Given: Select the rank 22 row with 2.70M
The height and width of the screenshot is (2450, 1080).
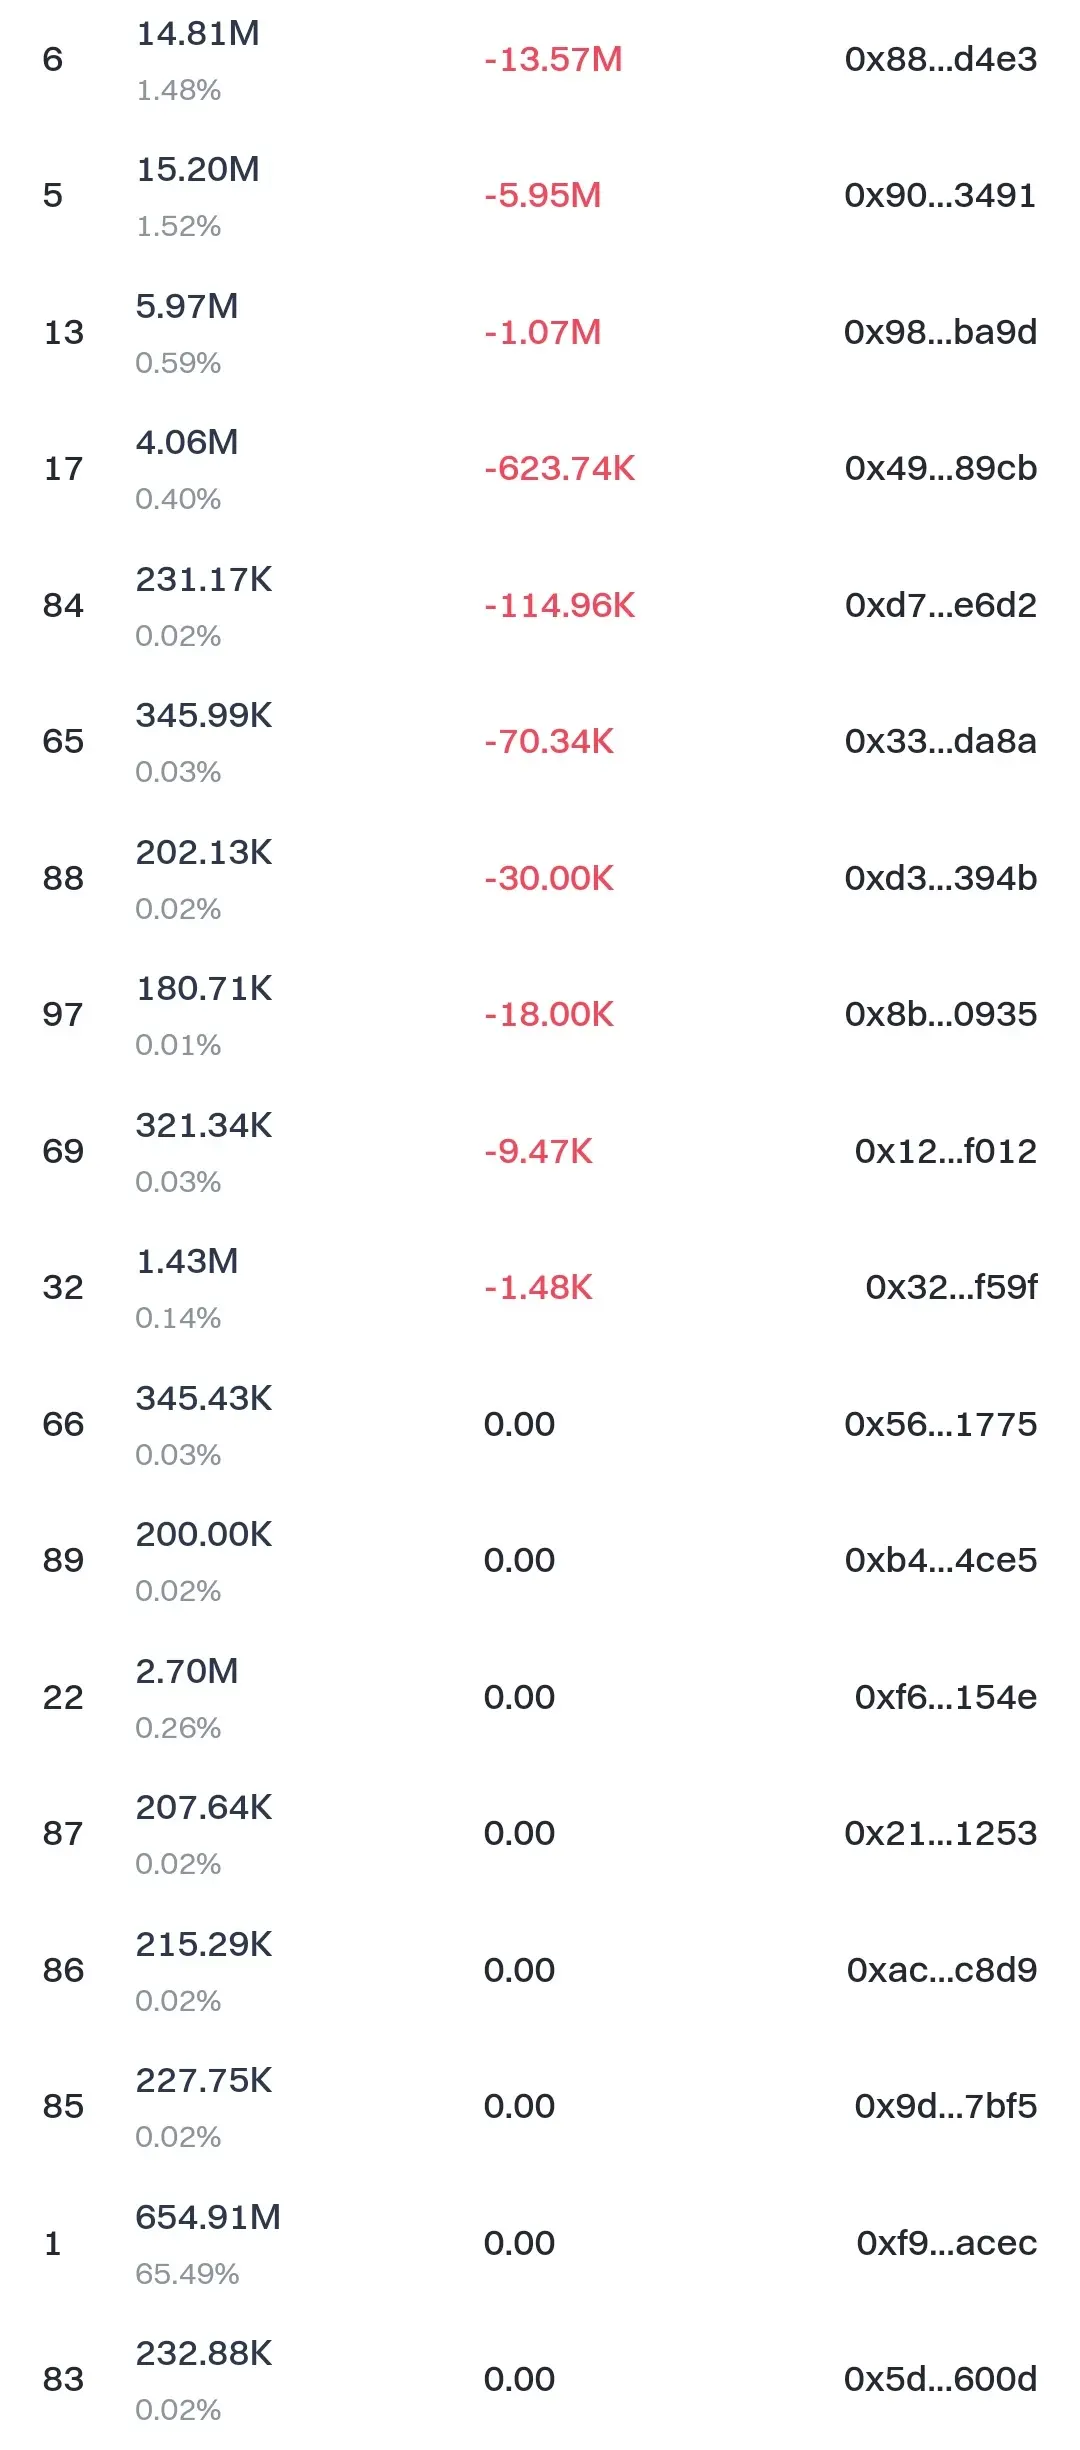Looking at the screenshot, I should coord(540,1697).
